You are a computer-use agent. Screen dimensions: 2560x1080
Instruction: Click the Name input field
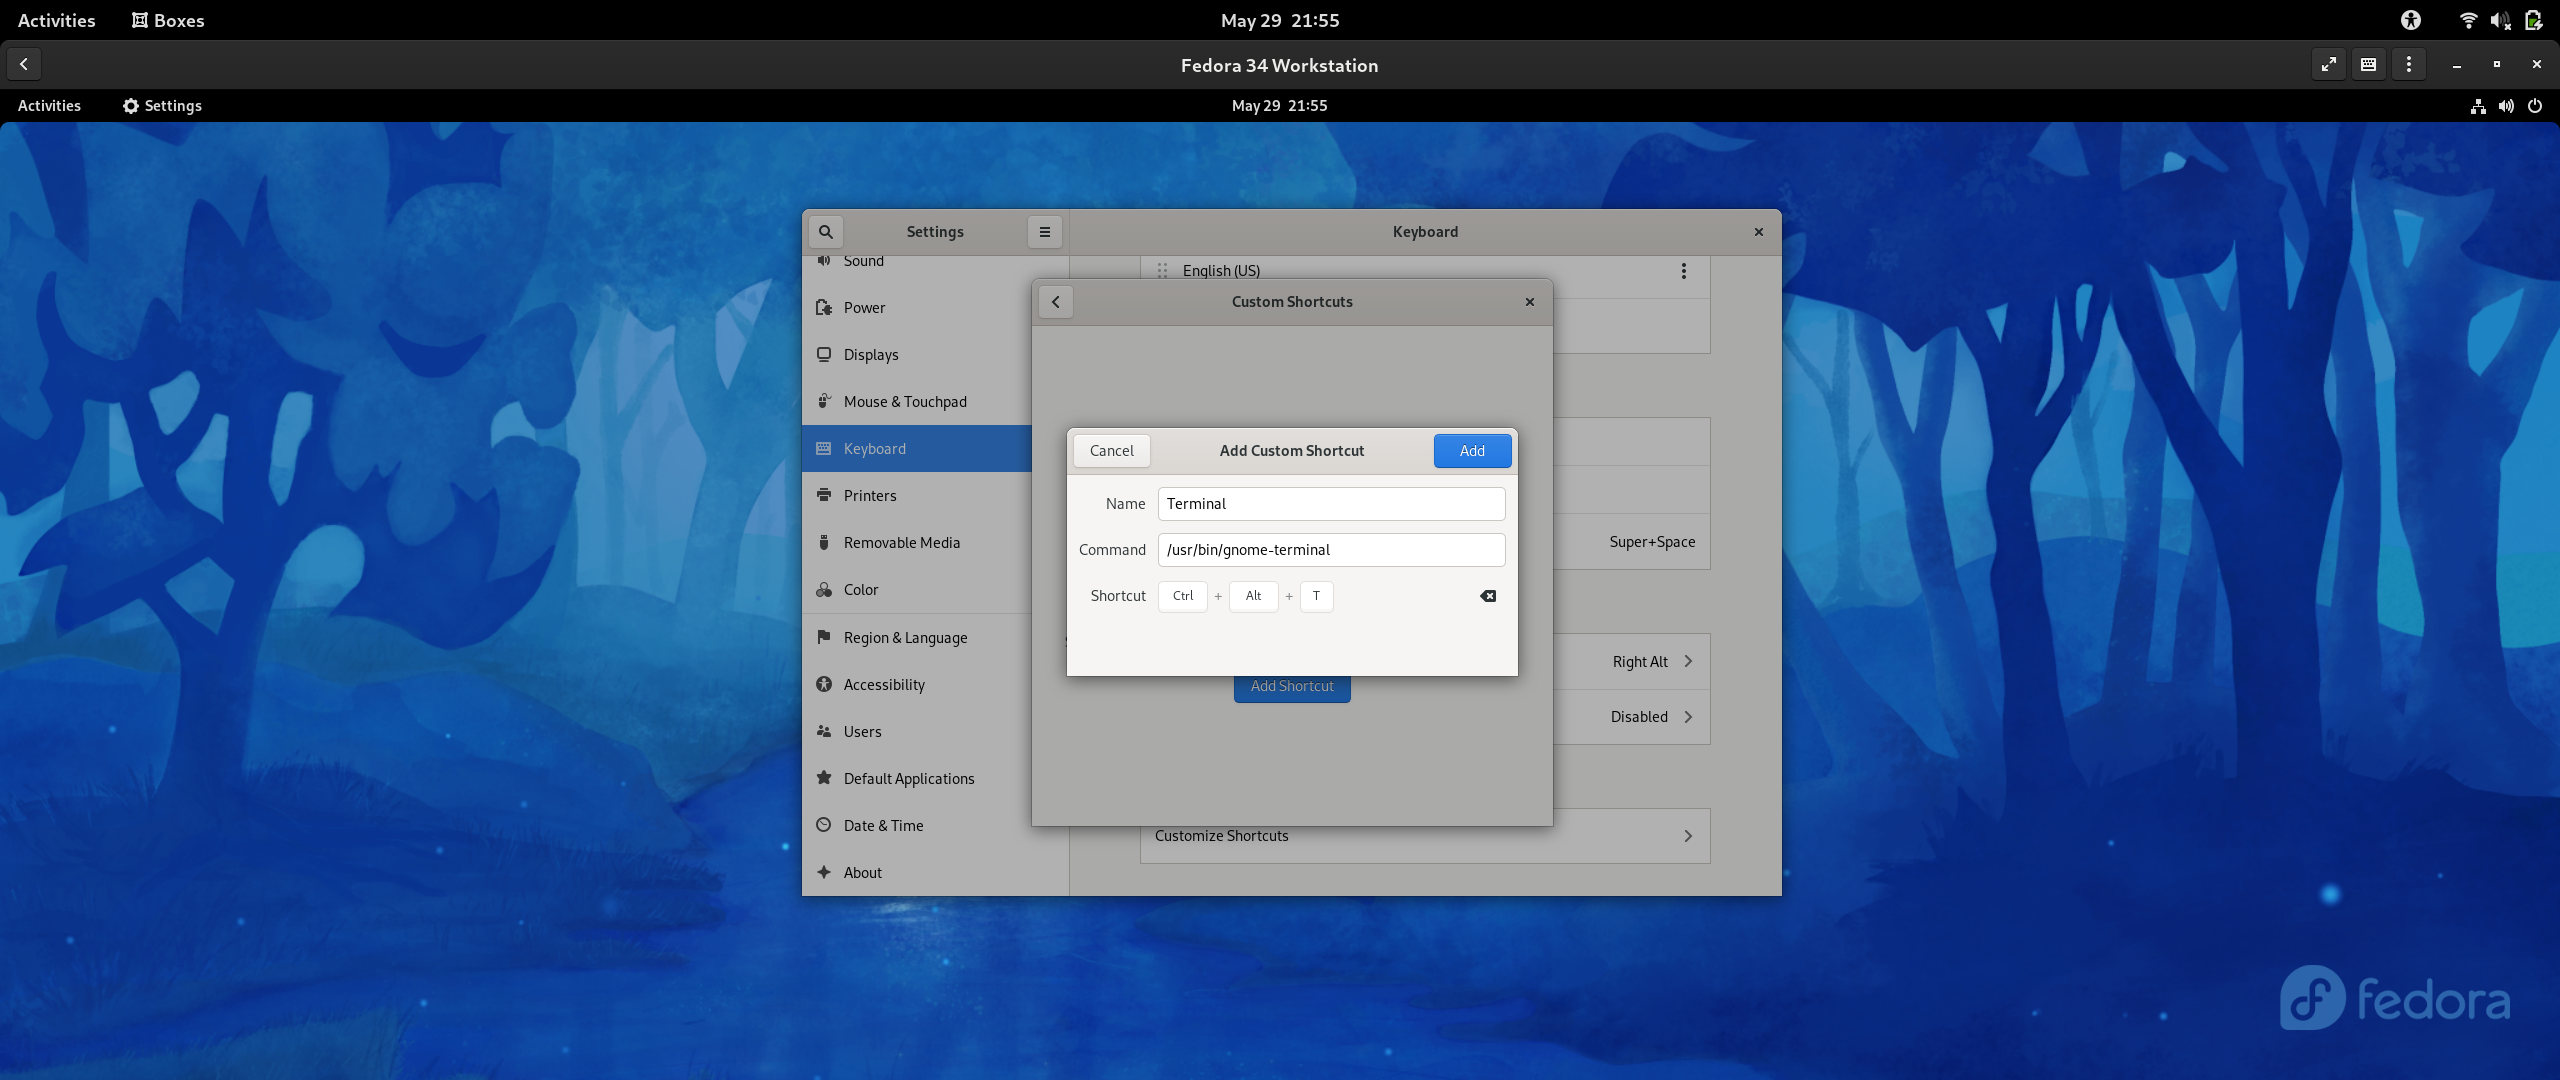pos(1331,504)
